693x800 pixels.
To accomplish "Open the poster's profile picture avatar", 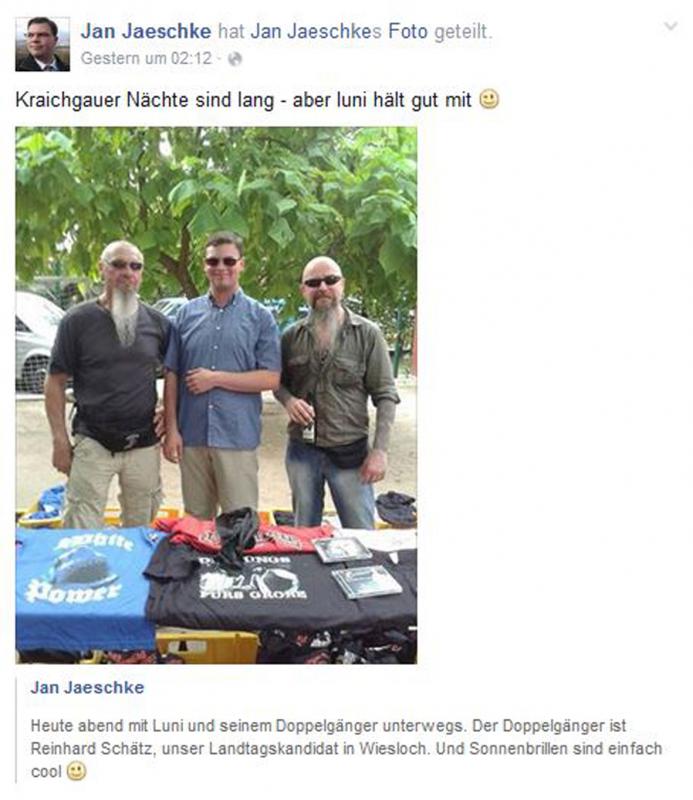I will tap(42, 44).
